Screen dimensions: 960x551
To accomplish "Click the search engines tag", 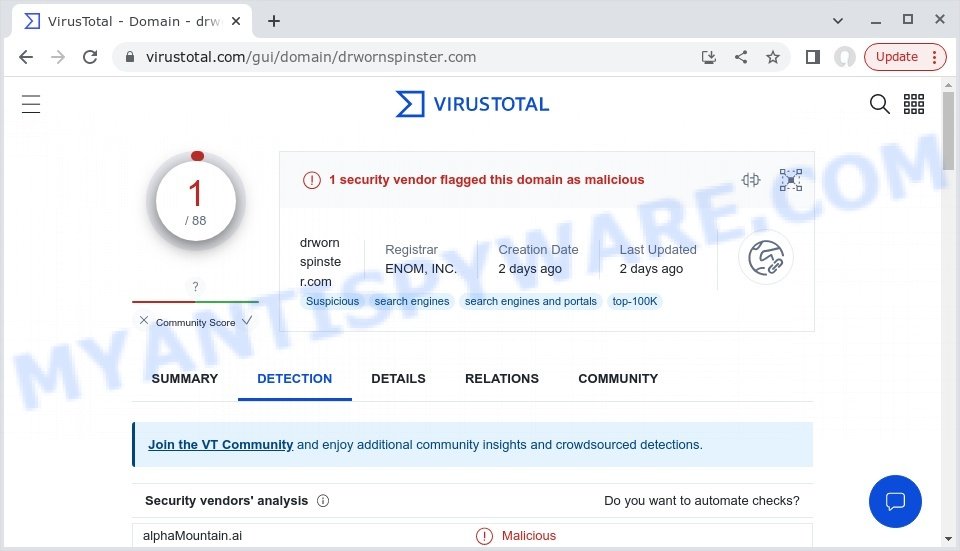I will click(x=411, y=301).
